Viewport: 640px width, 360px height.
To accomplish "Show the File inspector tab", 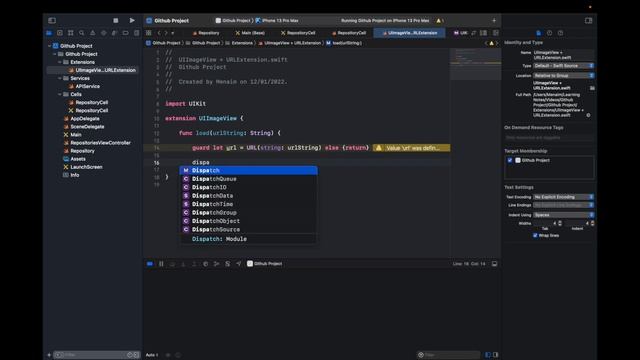I will tap(538, 33).
